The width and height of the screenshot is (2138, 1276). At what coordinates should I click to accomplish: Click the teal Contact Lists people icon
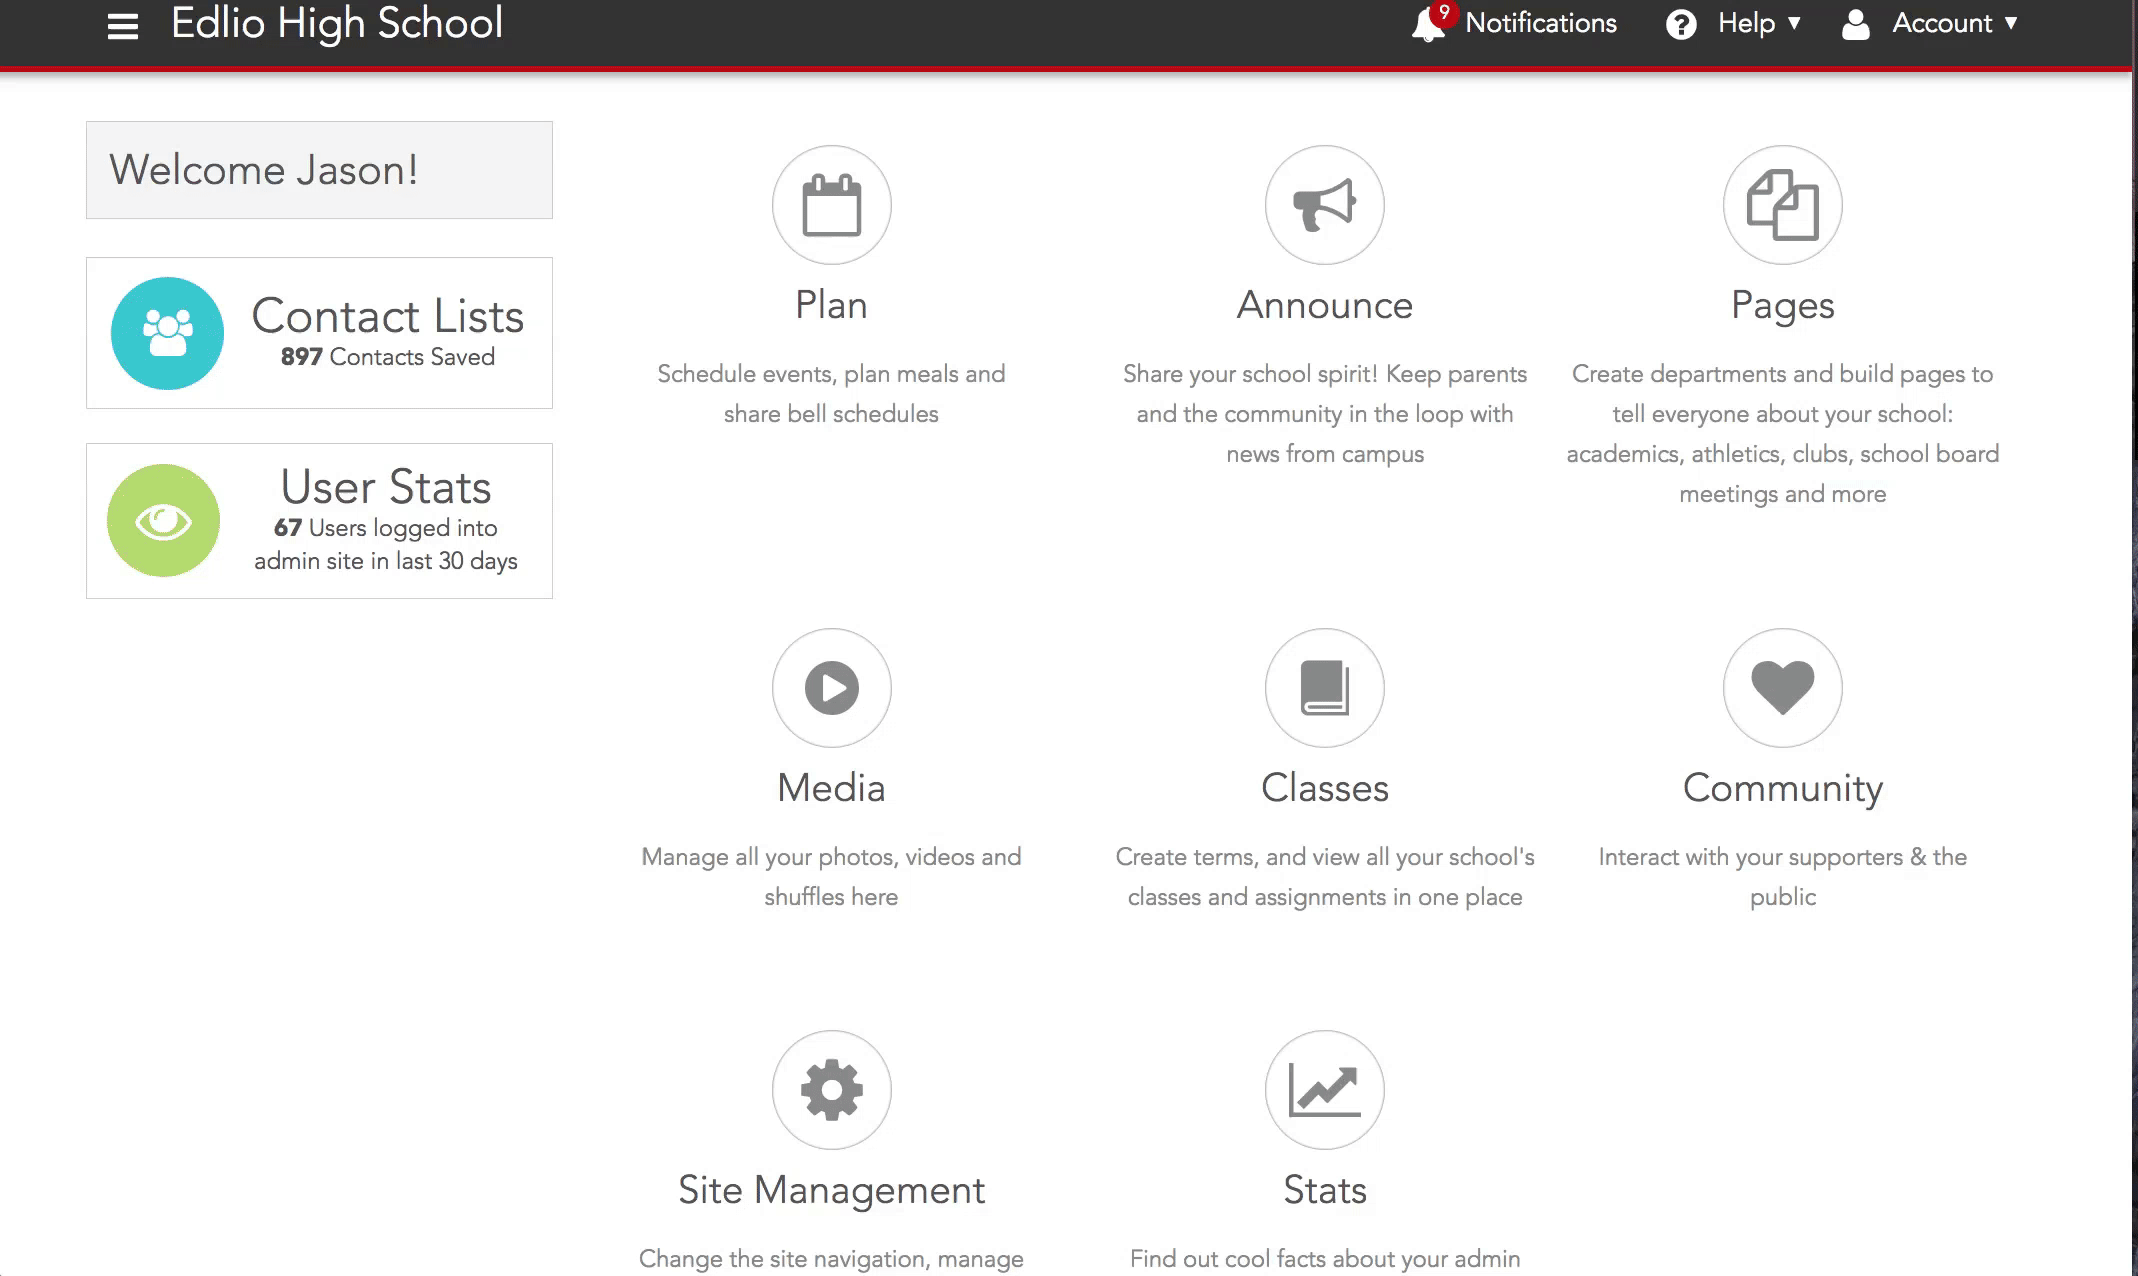(167, 333)
